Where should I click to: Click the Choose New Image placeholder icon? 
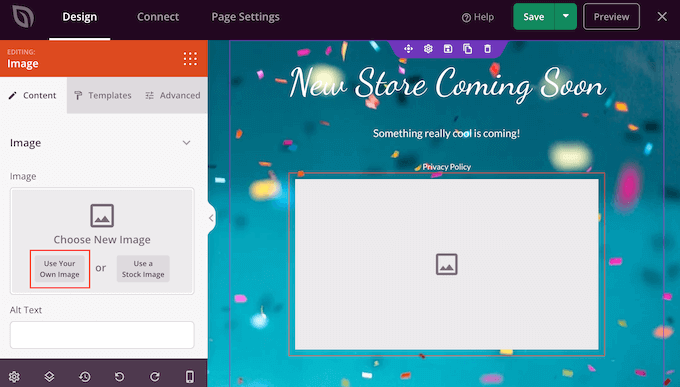point(102,216)
